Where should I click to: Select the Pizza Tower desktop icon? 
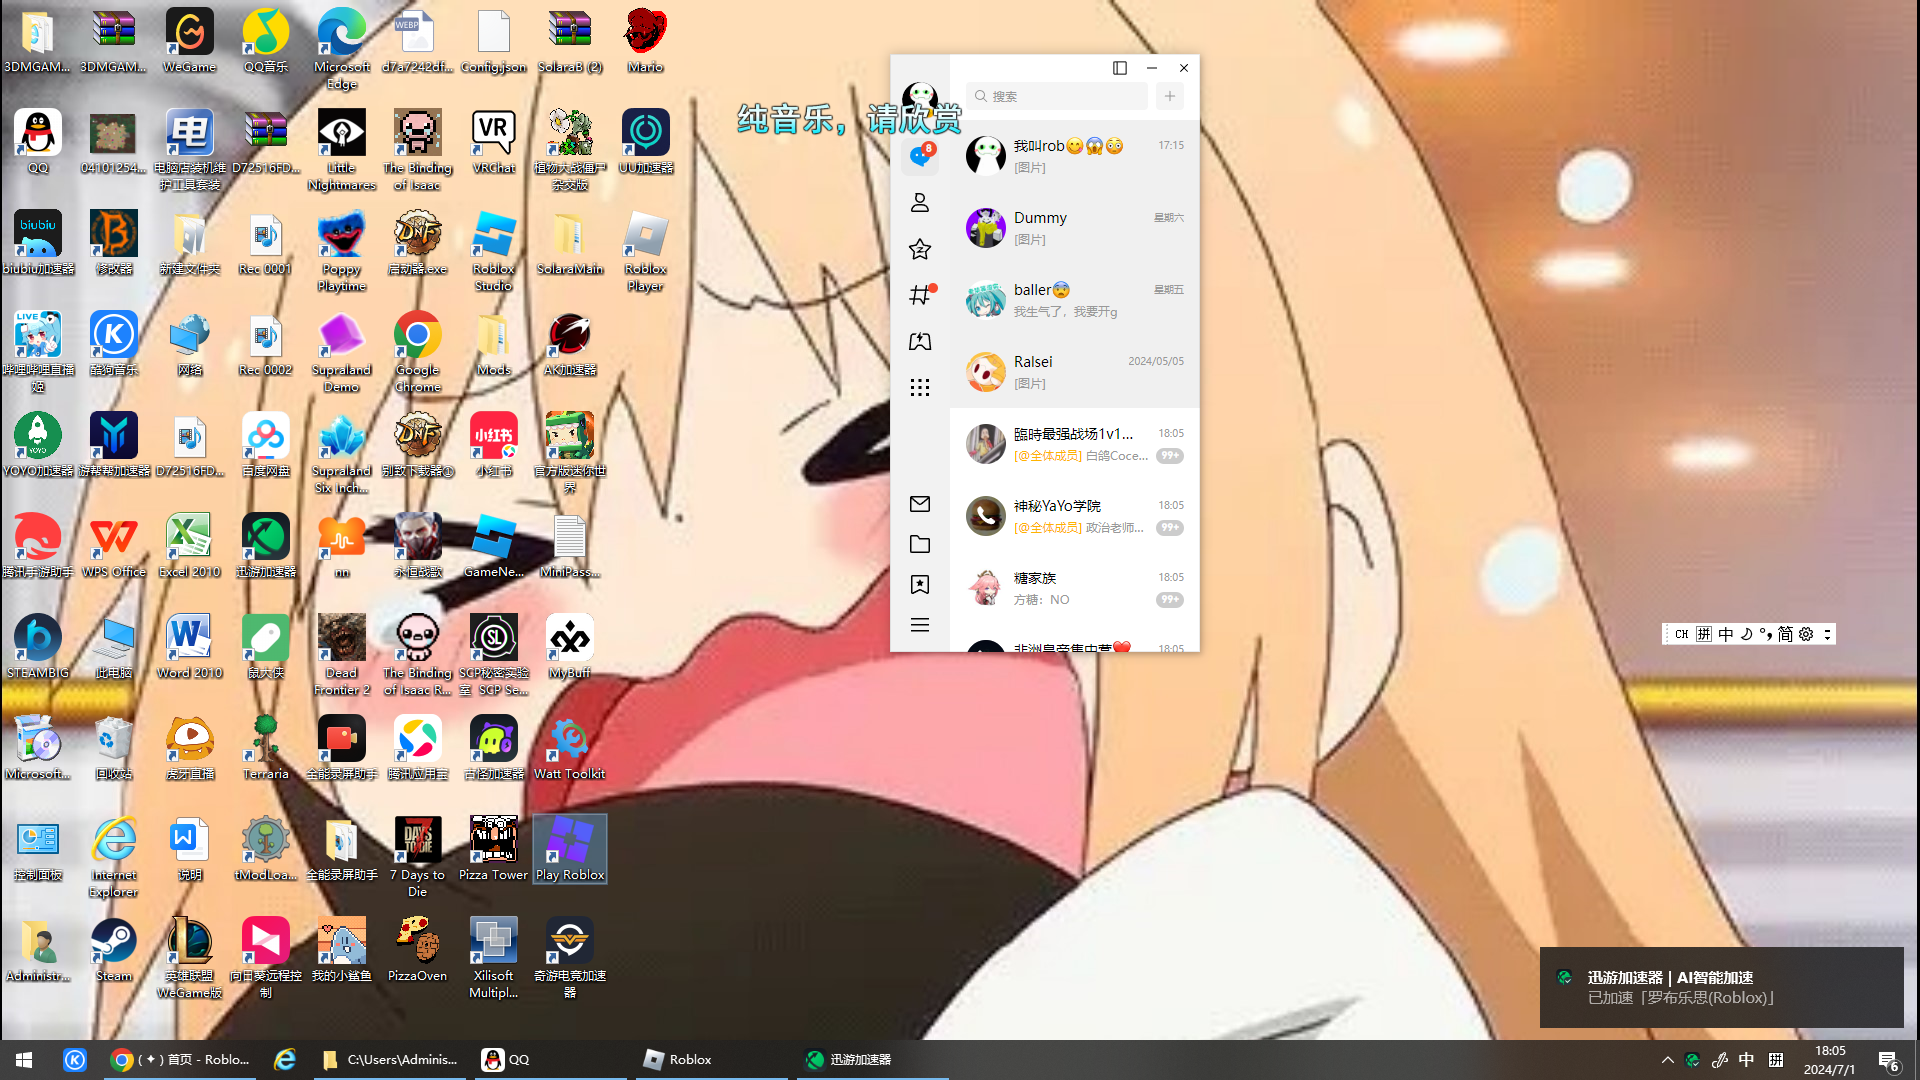pos(494,849)
